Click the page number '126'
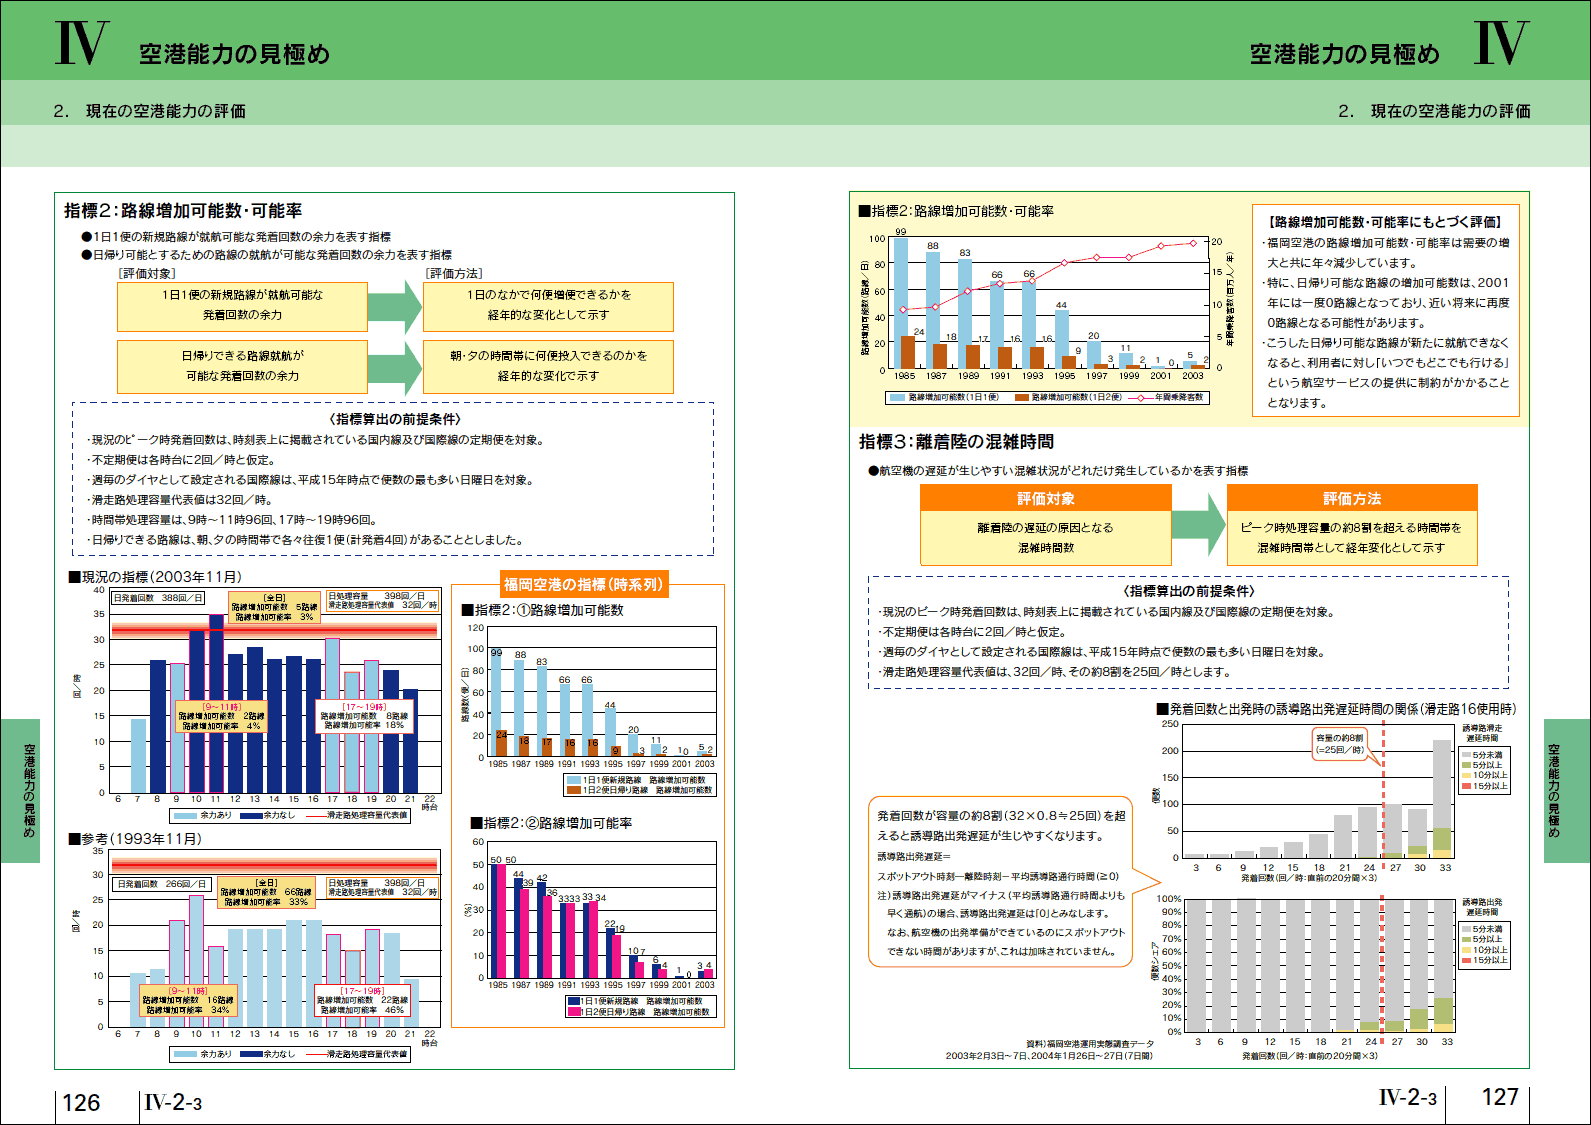 point(81,1103)
